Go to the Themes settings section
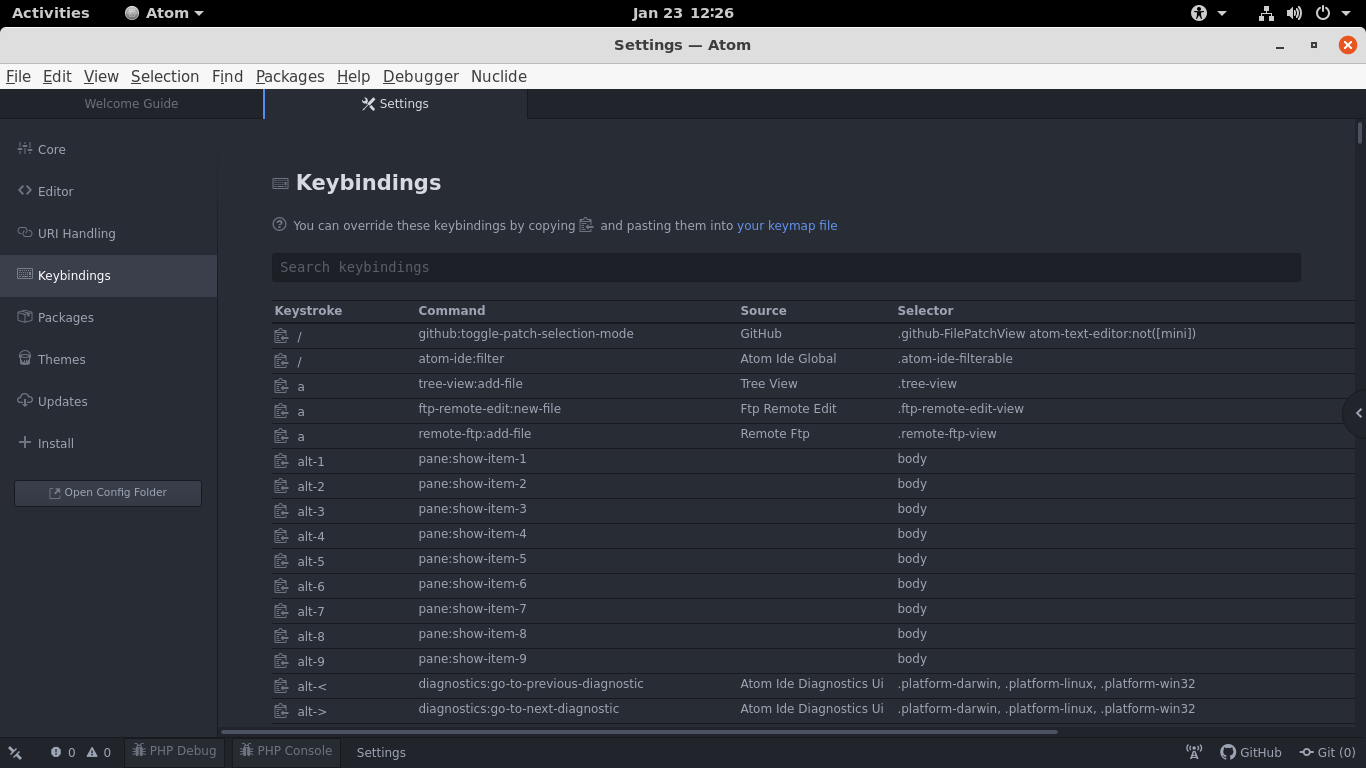 pos(108,359)
